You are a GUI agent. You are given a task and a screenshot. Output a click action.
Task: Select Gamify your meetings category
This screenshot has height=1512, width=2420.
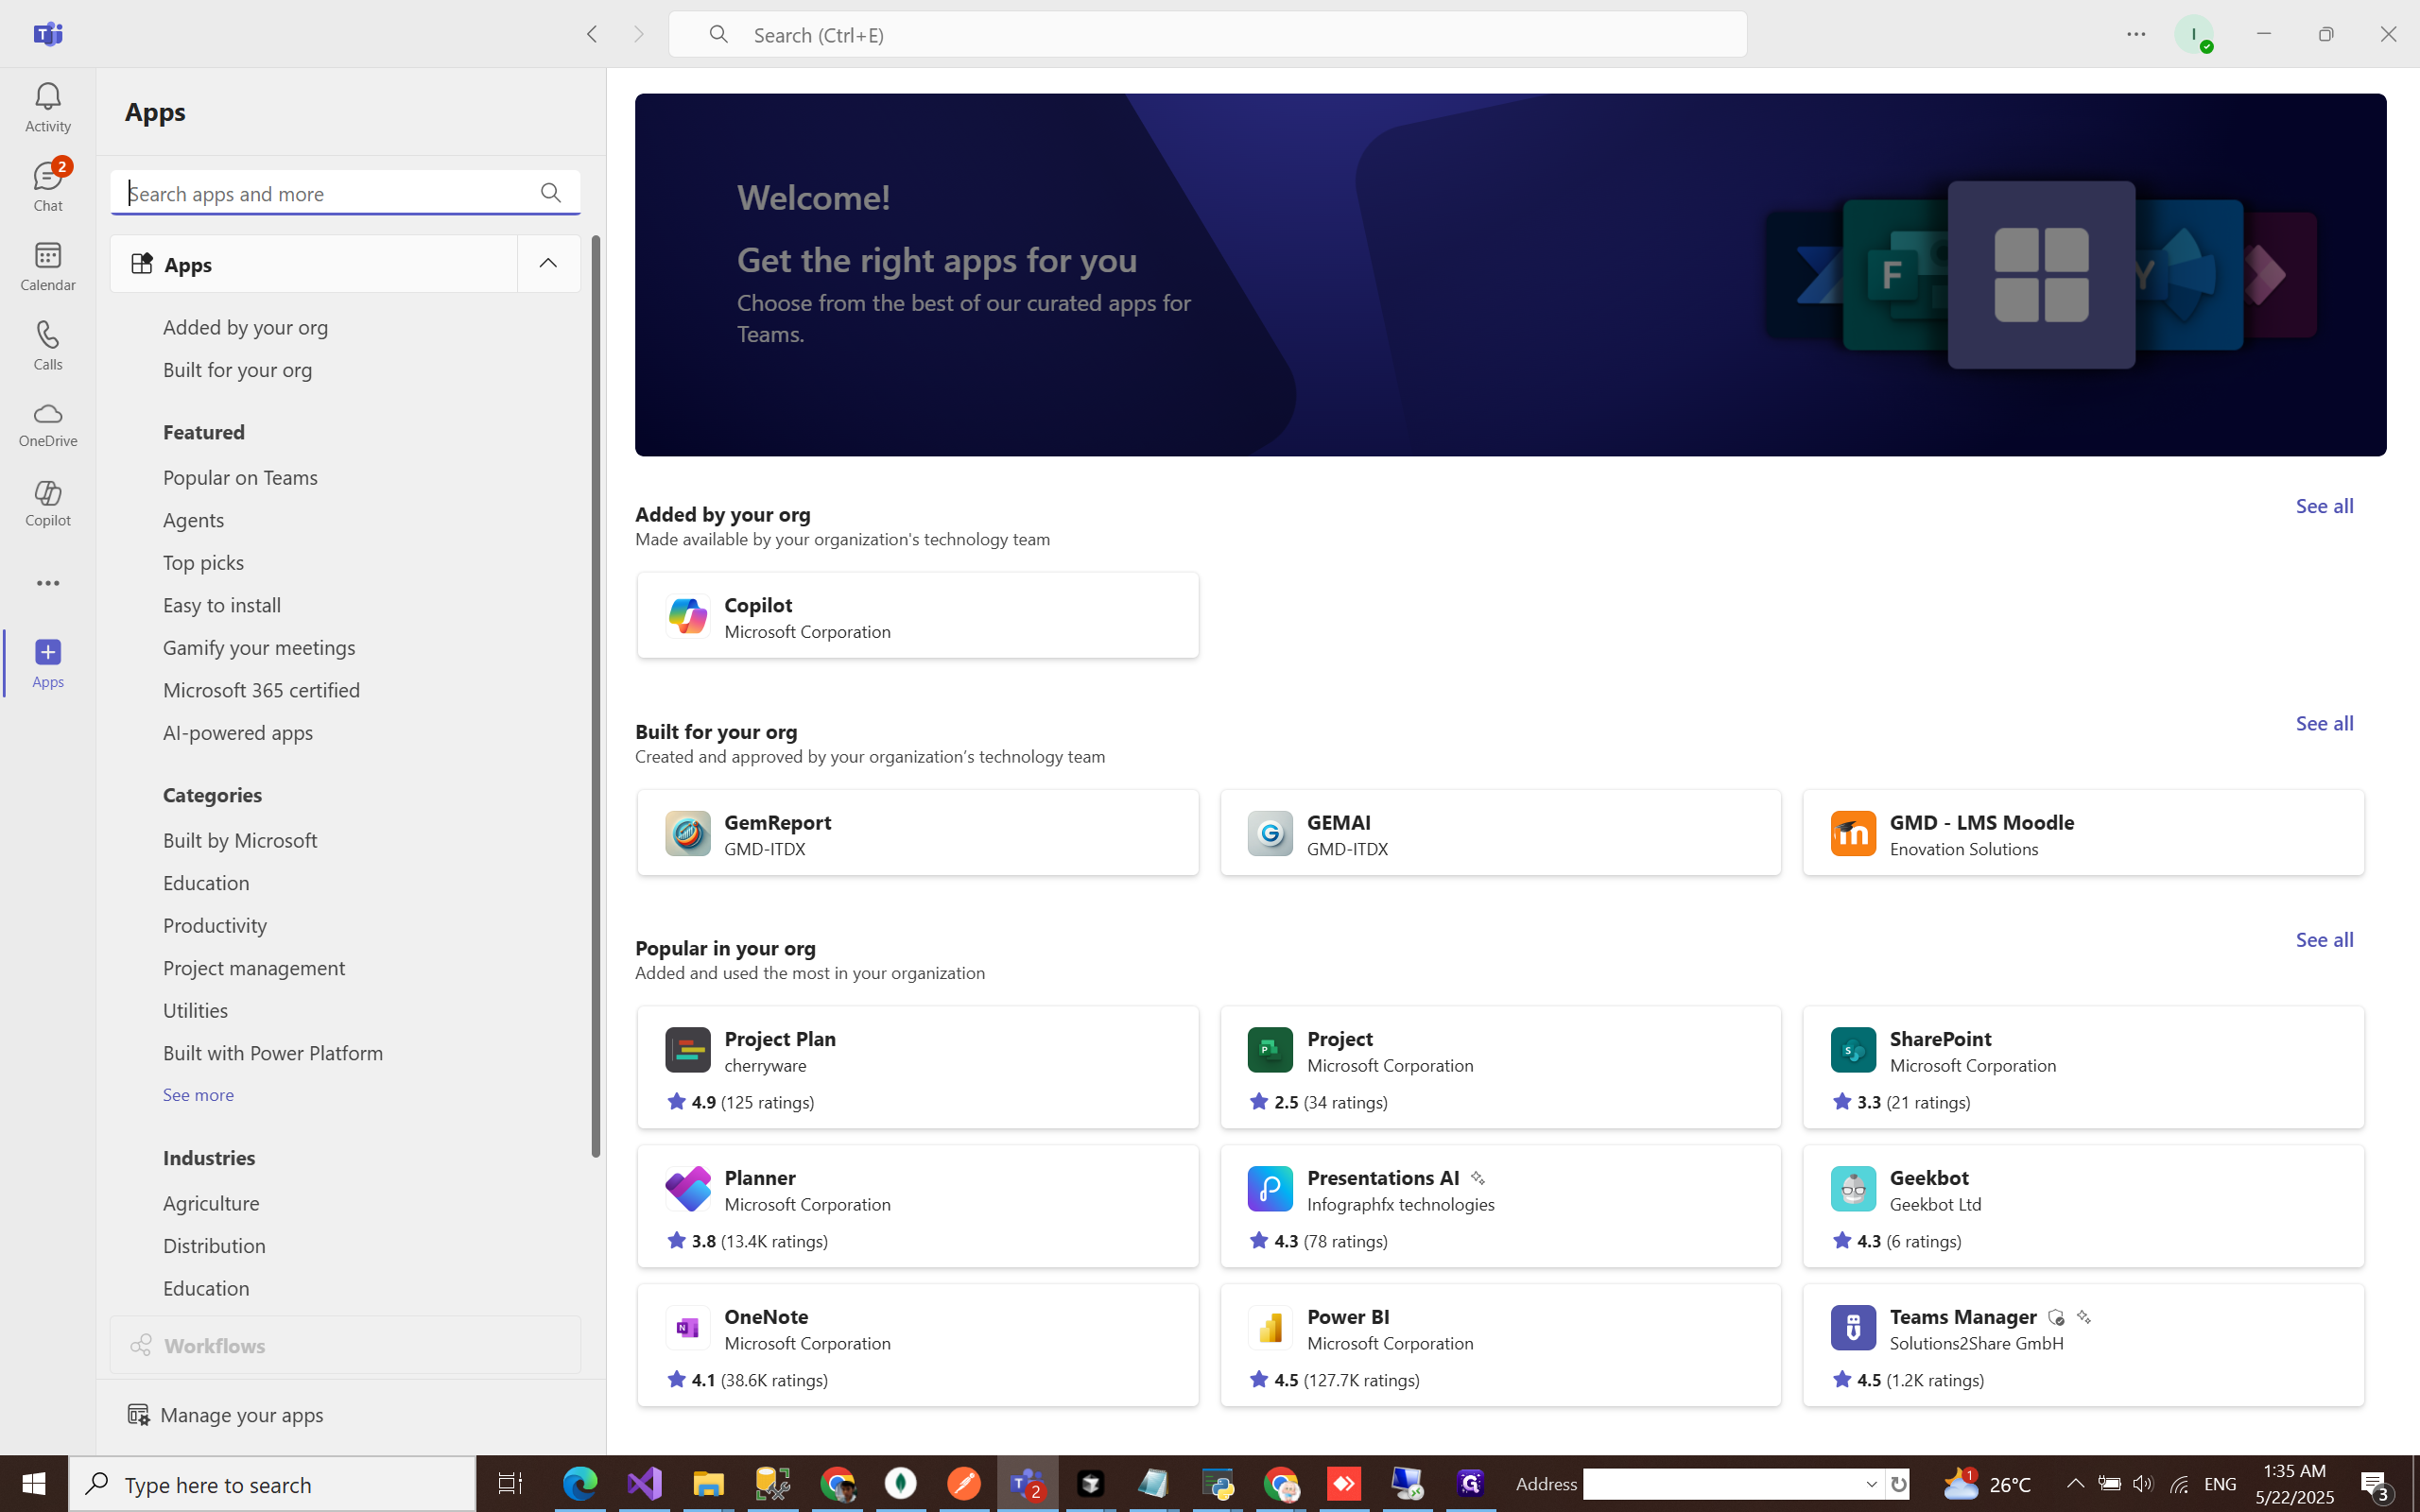(260, 648)
